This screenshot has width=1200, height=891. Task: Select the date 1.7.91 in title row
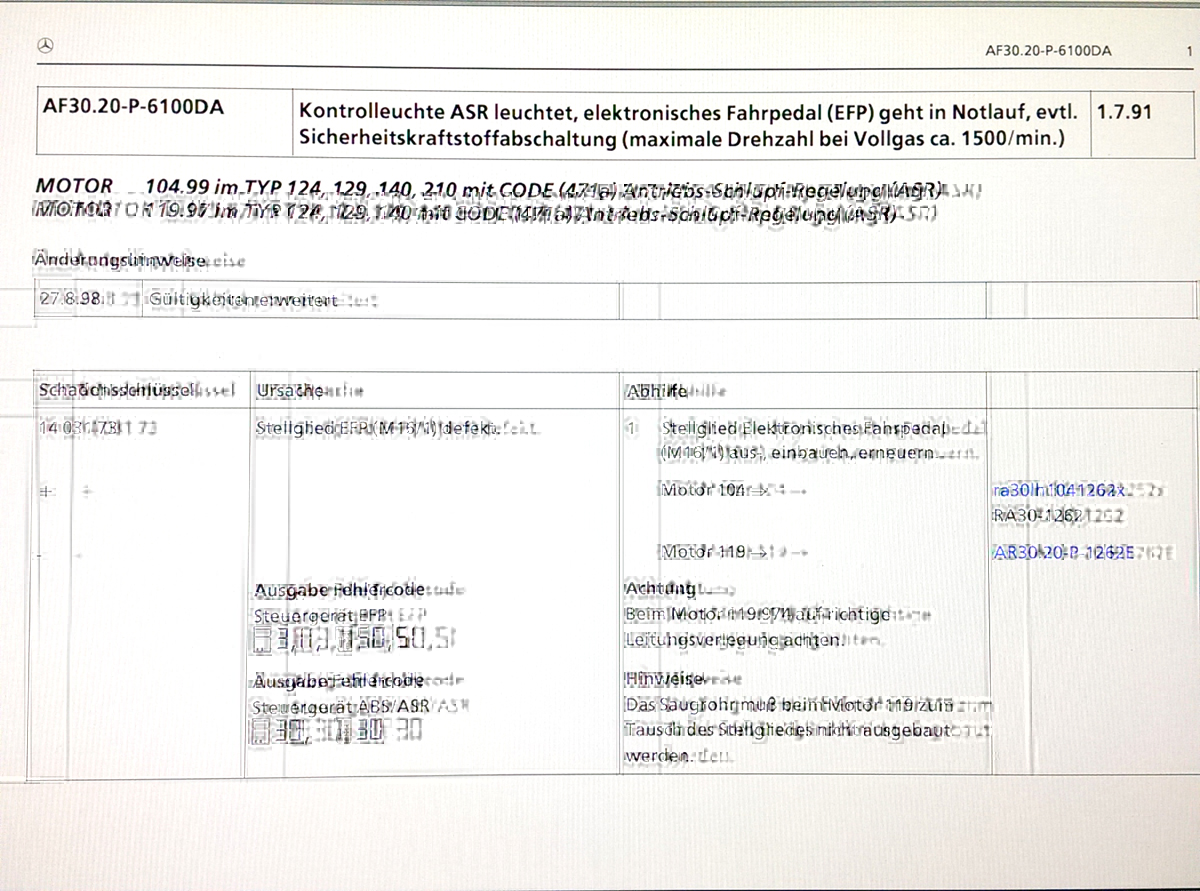click(x=1124, y=111)
